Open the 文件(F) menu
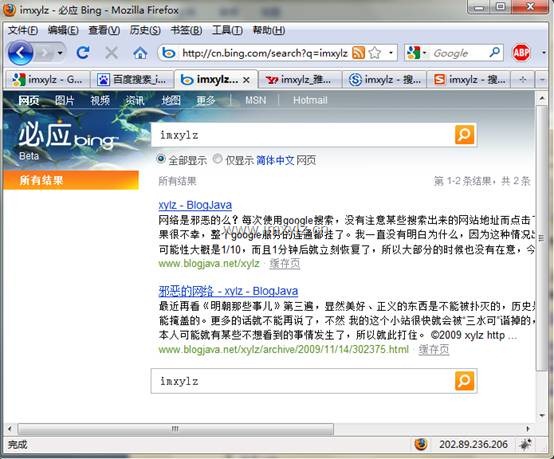 (23, 30)
